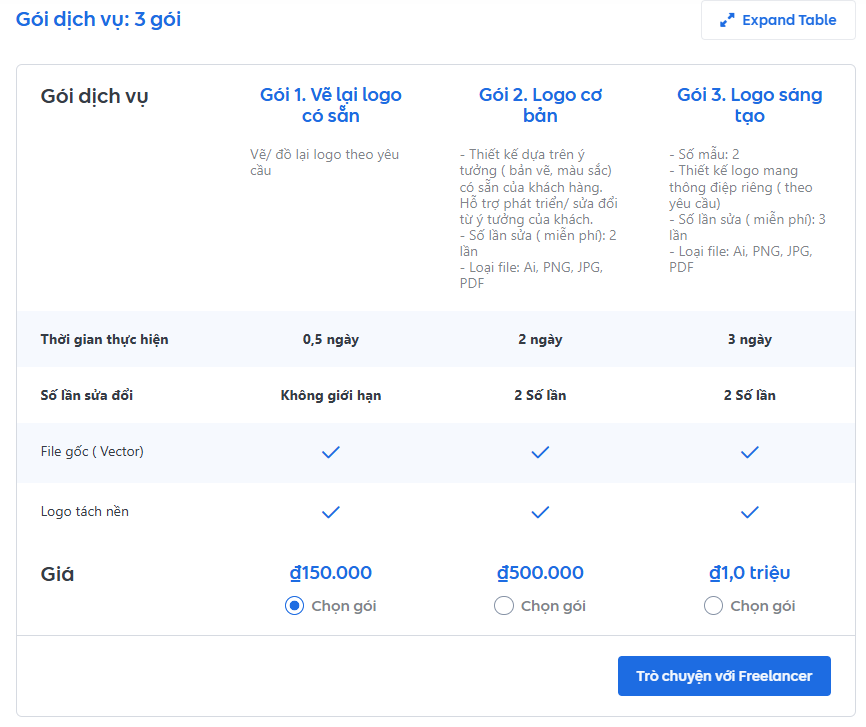This screenshot has width=866, height=727.
Task: Click Không giới hạn revisions cell
Action: 331,395
